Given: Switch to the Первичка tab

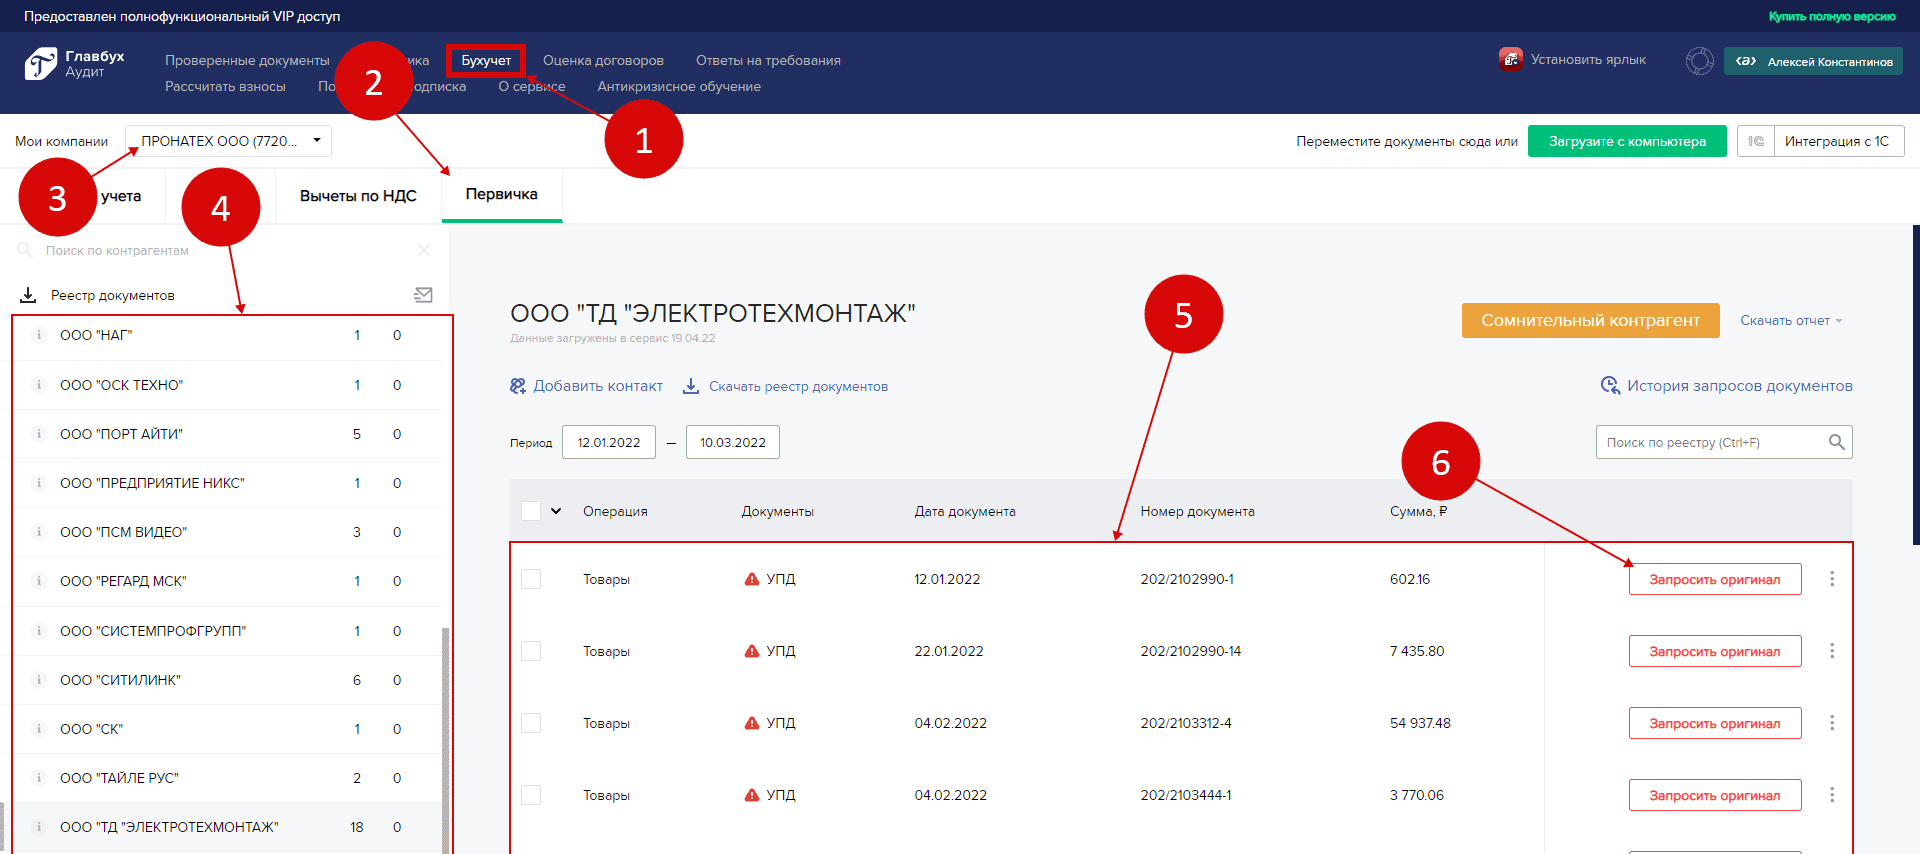Looking at the screenshot, I should [x=502, y=194].
